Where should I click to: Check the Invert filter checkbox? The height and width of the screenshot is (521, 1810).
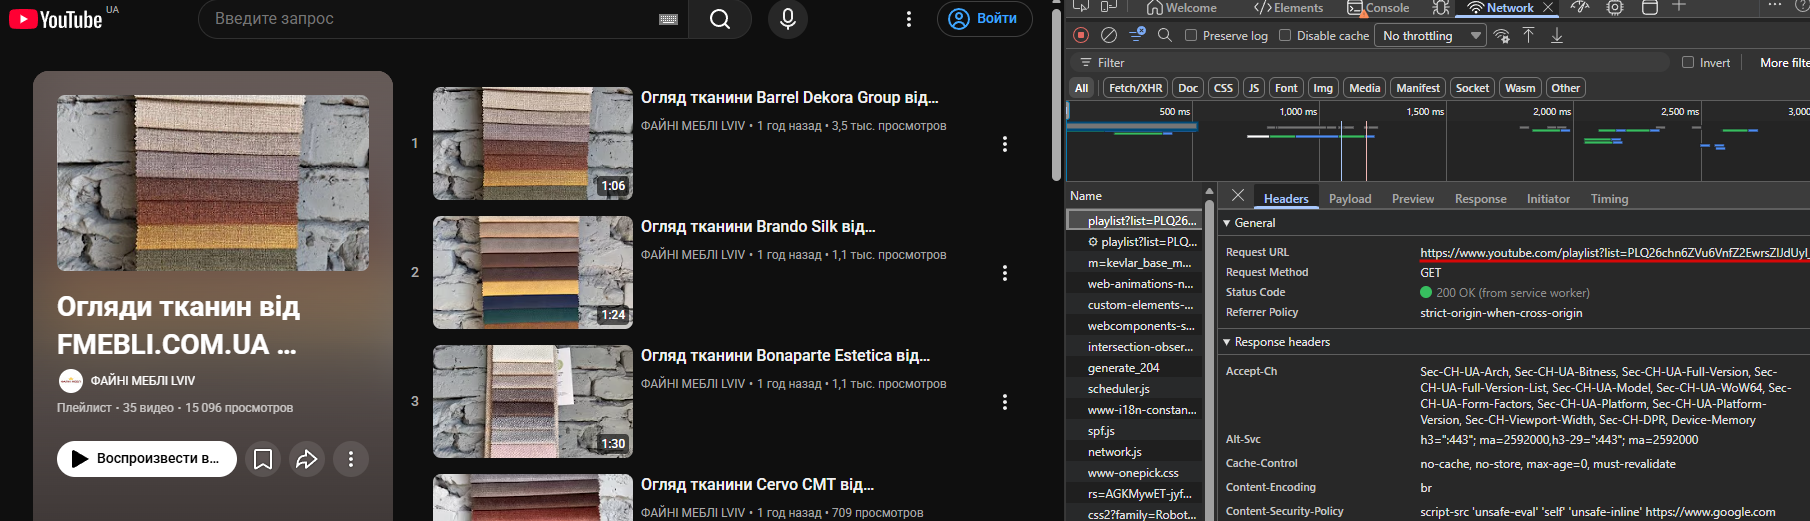click(x=1688, y=62)
